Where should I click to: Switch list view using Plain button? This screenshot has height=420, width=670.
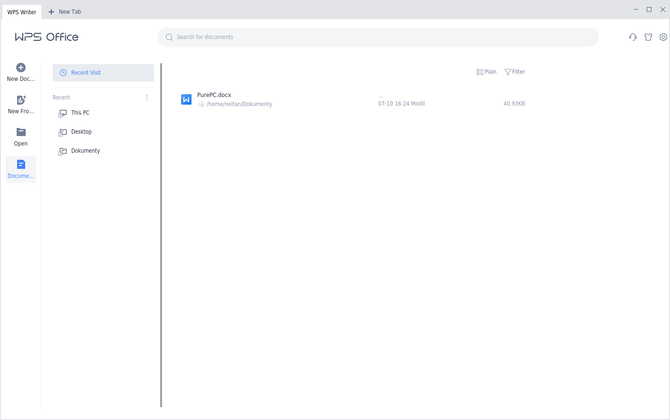(486, 72)
